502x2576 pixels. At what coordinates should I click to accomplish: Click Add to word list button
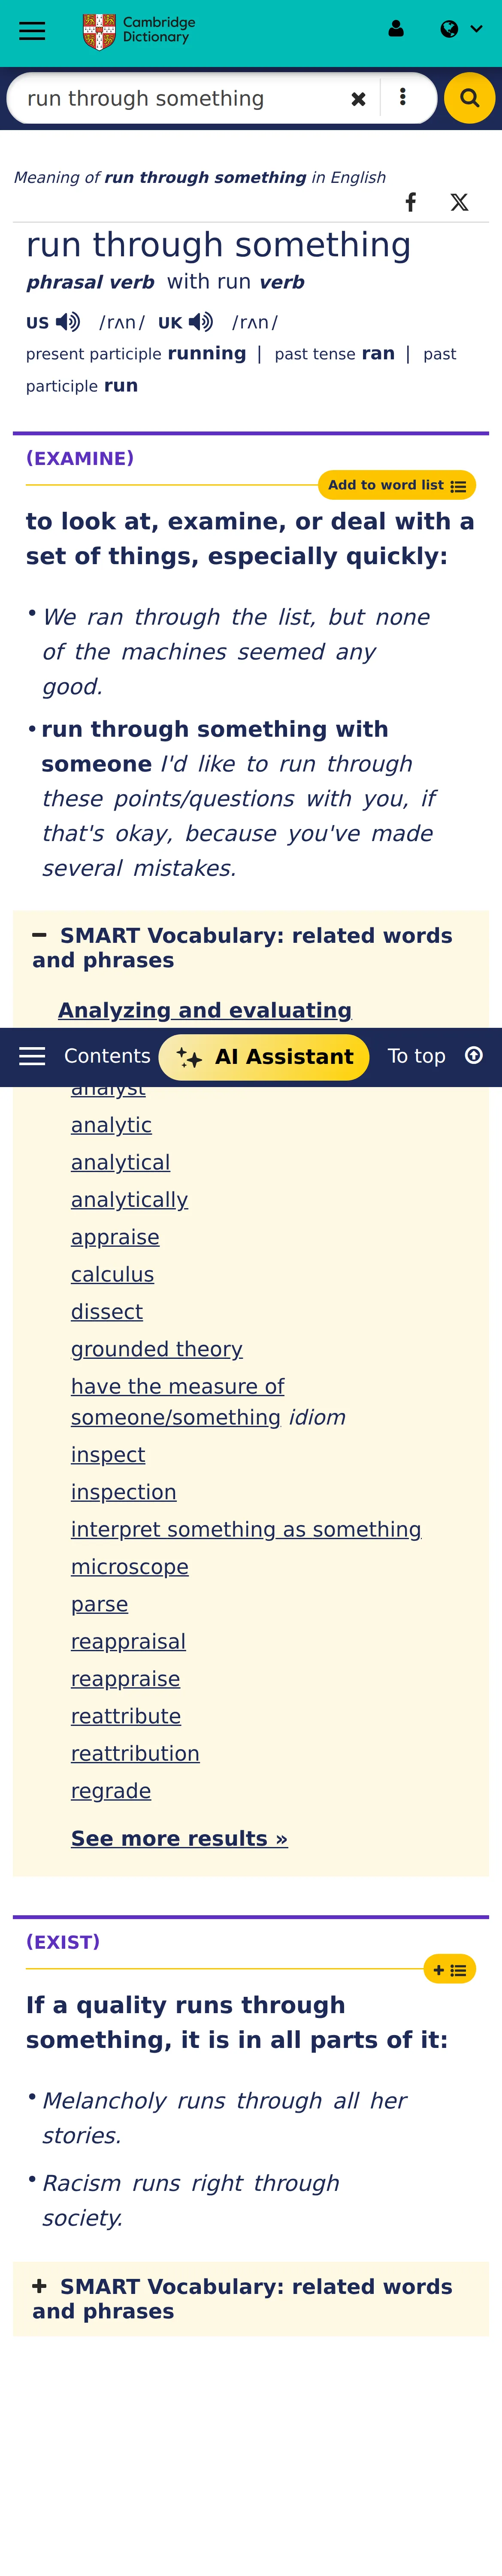point(397,485)
